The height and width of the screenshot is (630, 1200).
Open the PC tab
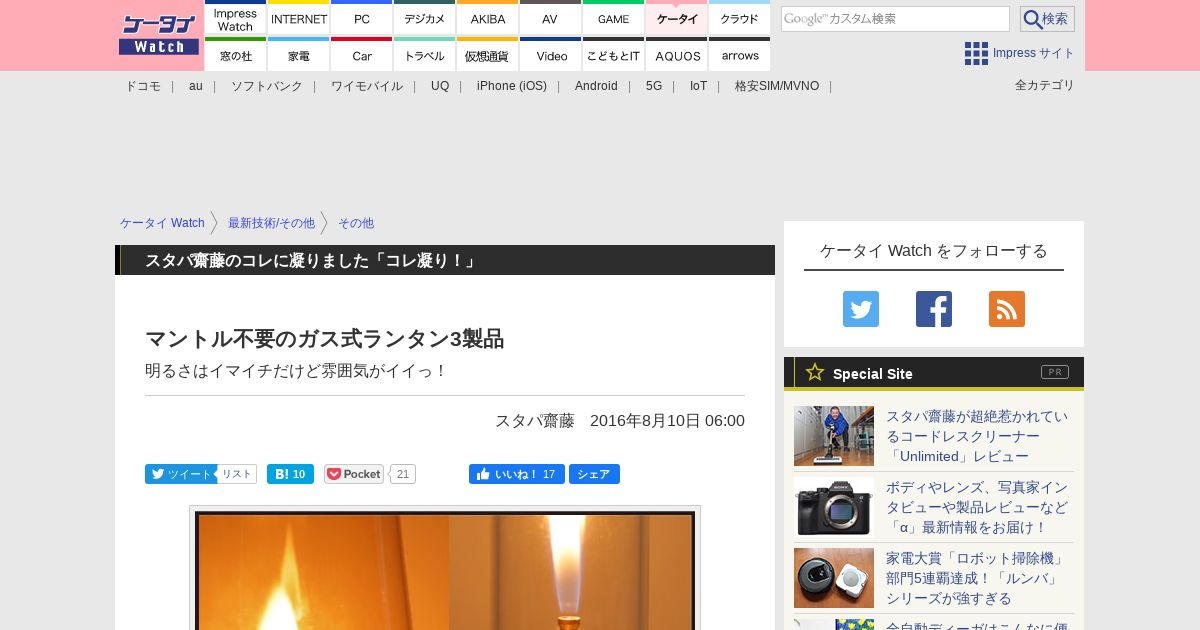[361, 18]
